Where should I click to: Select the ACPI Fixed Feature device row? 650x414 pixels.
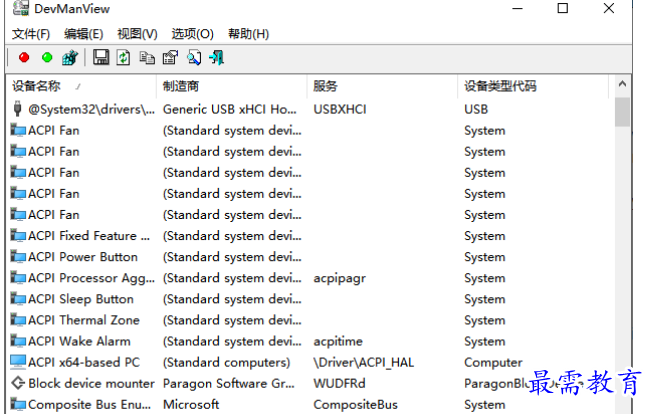click(310, 235)
